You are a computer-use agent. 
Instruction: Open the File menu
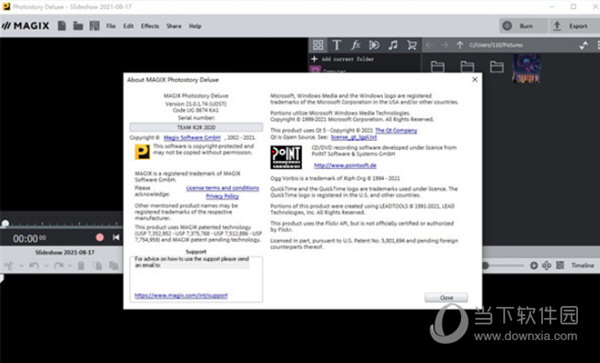[x=111, y=26]
